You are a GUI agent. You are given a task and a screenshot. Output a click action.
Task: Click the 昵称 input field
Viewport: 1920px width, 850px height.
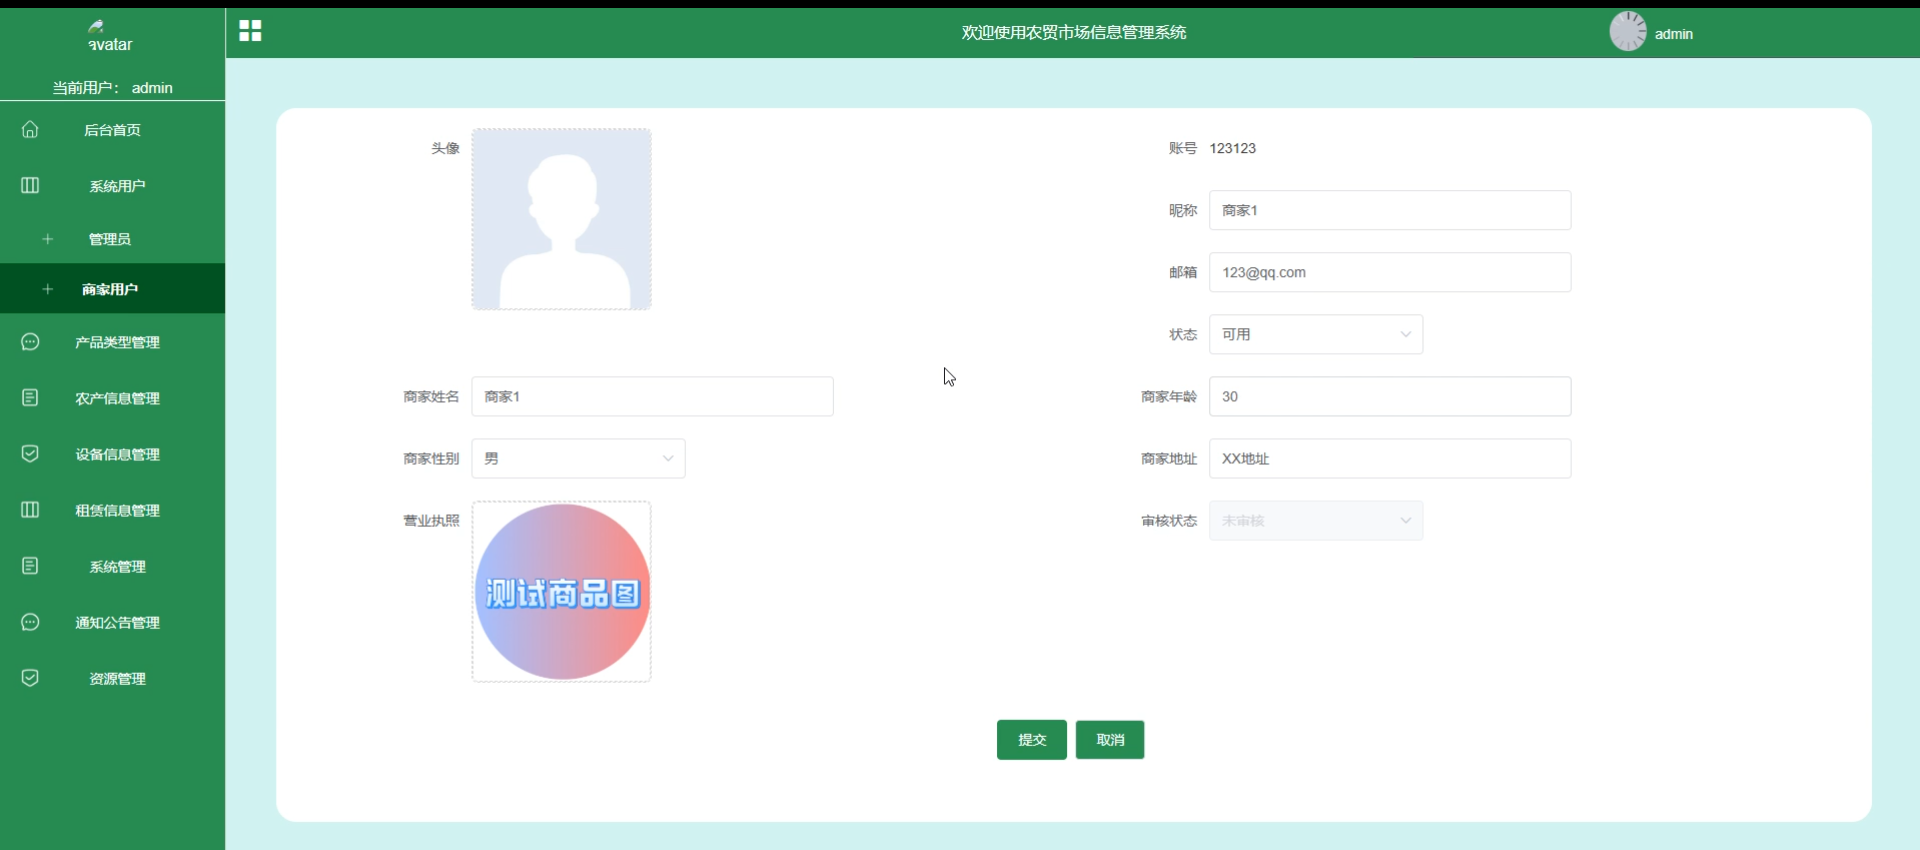point(1390,210)
